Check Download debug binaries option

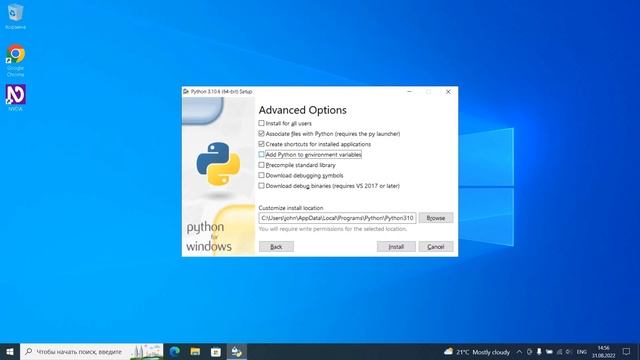tap(261, 186)
